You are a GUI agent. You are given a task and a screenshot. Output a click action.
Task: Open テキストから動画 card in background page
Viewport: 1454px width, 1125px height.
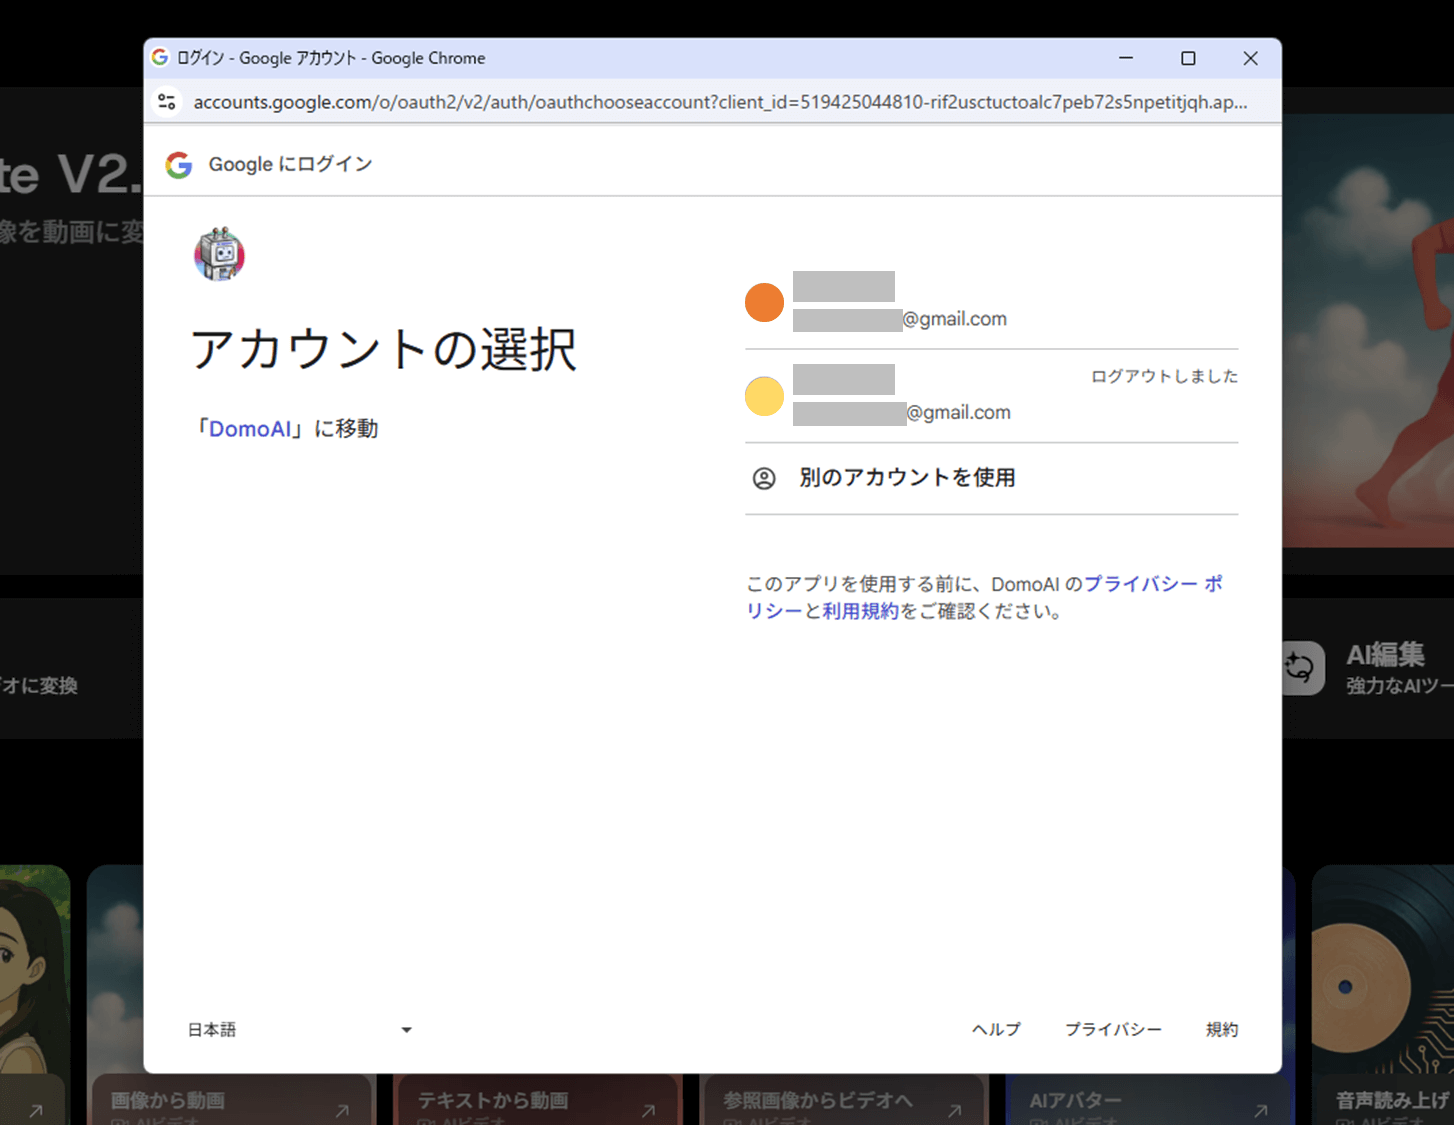point(537,1099)
